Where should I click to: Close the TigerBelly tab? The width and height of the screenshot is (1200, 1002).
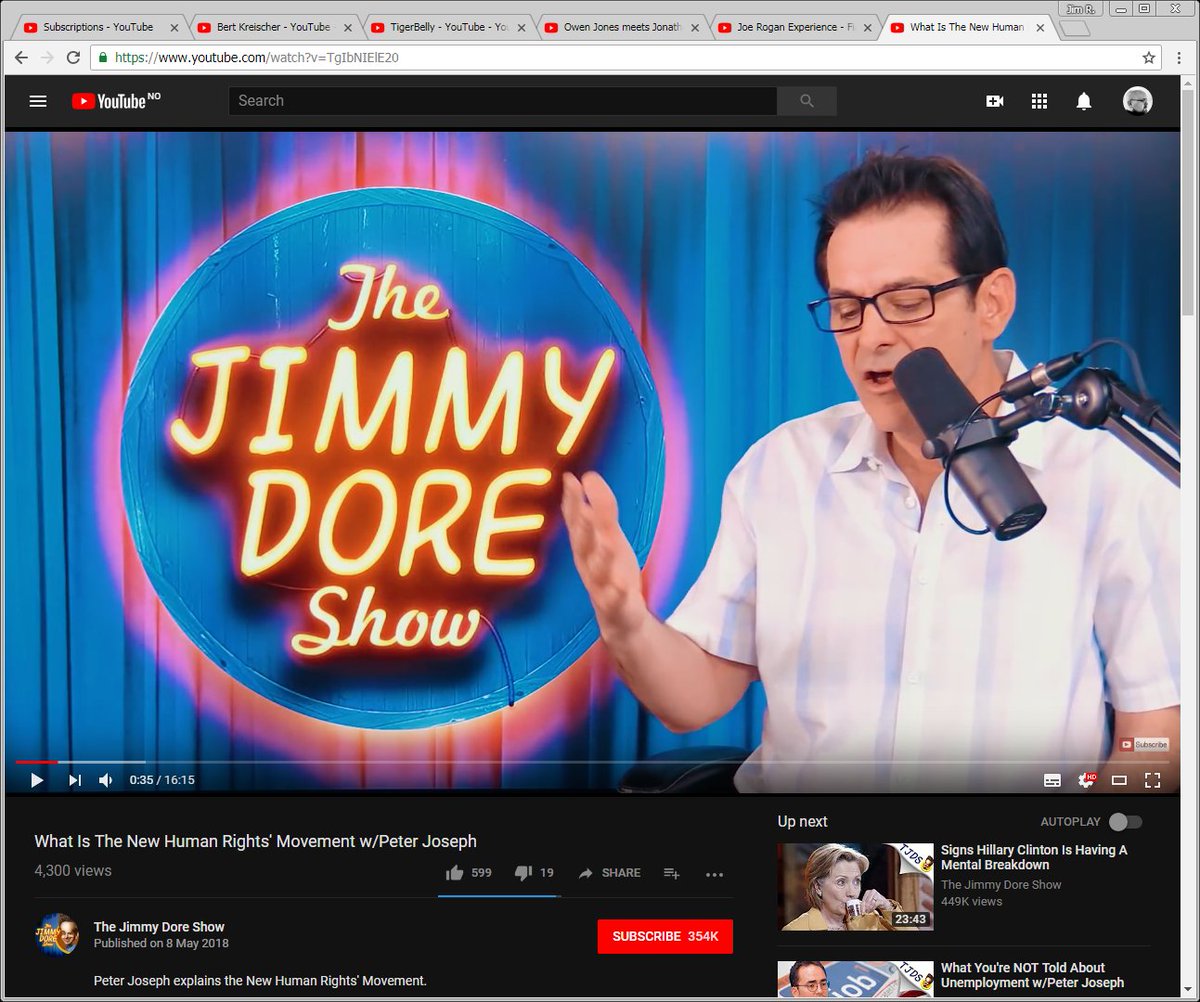(520, 28)
